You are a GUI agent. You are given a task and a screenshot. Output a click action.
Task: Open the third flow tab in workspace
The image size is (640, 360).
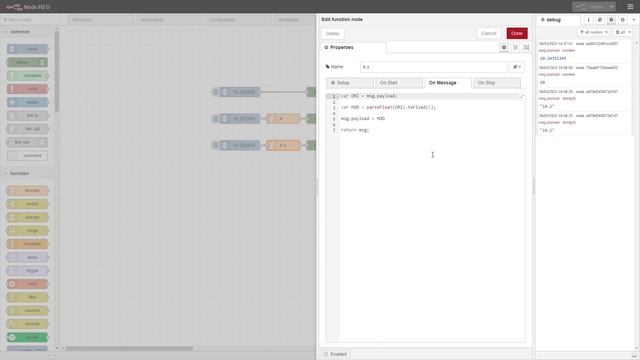tap(239, 20)
